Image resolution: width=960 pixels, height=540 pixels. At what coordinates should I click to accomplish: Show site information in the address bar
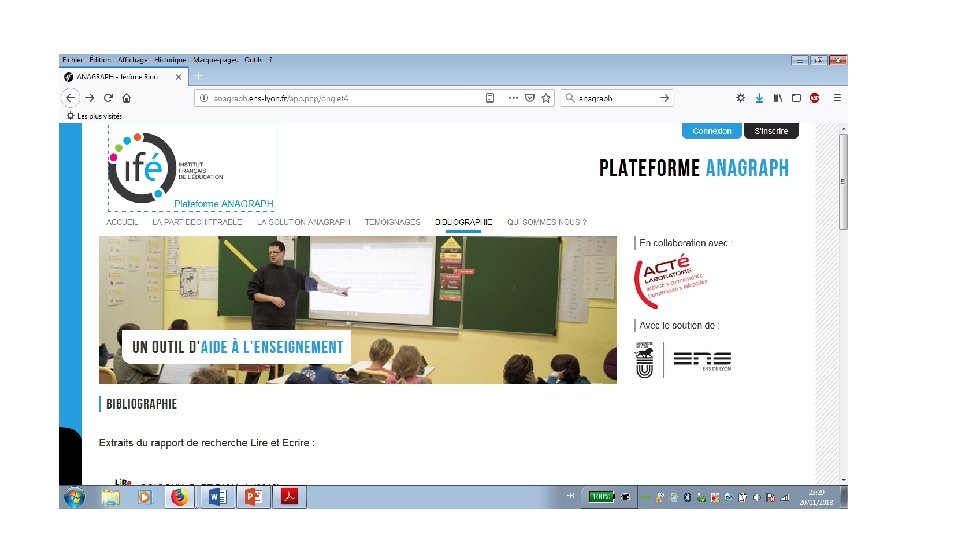click(204, 98)
